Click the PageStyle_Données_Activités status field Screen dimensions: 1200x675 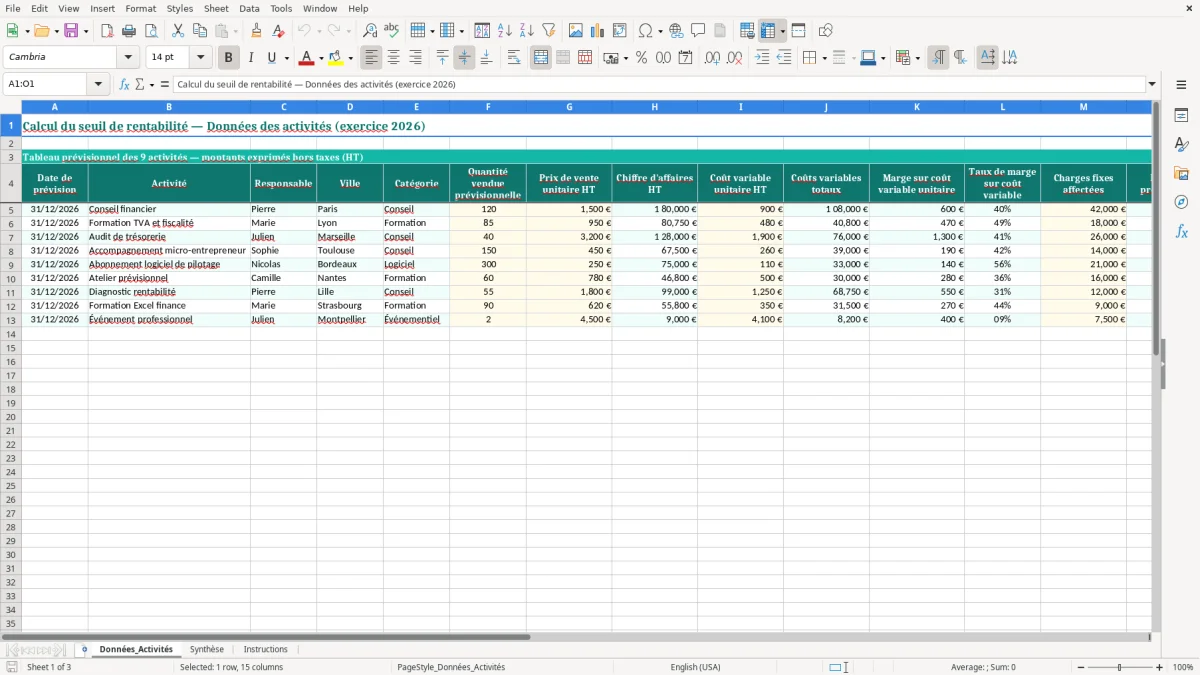pos(451,667)
